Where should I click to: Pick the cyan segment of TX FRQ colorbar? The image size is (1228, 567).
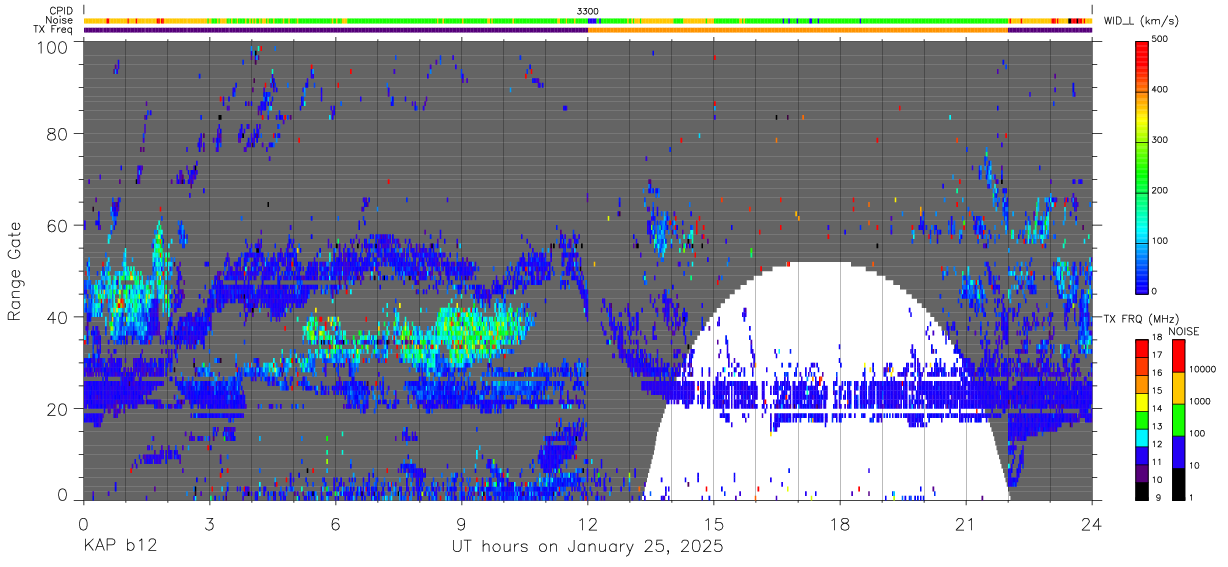coord(1142,437)
